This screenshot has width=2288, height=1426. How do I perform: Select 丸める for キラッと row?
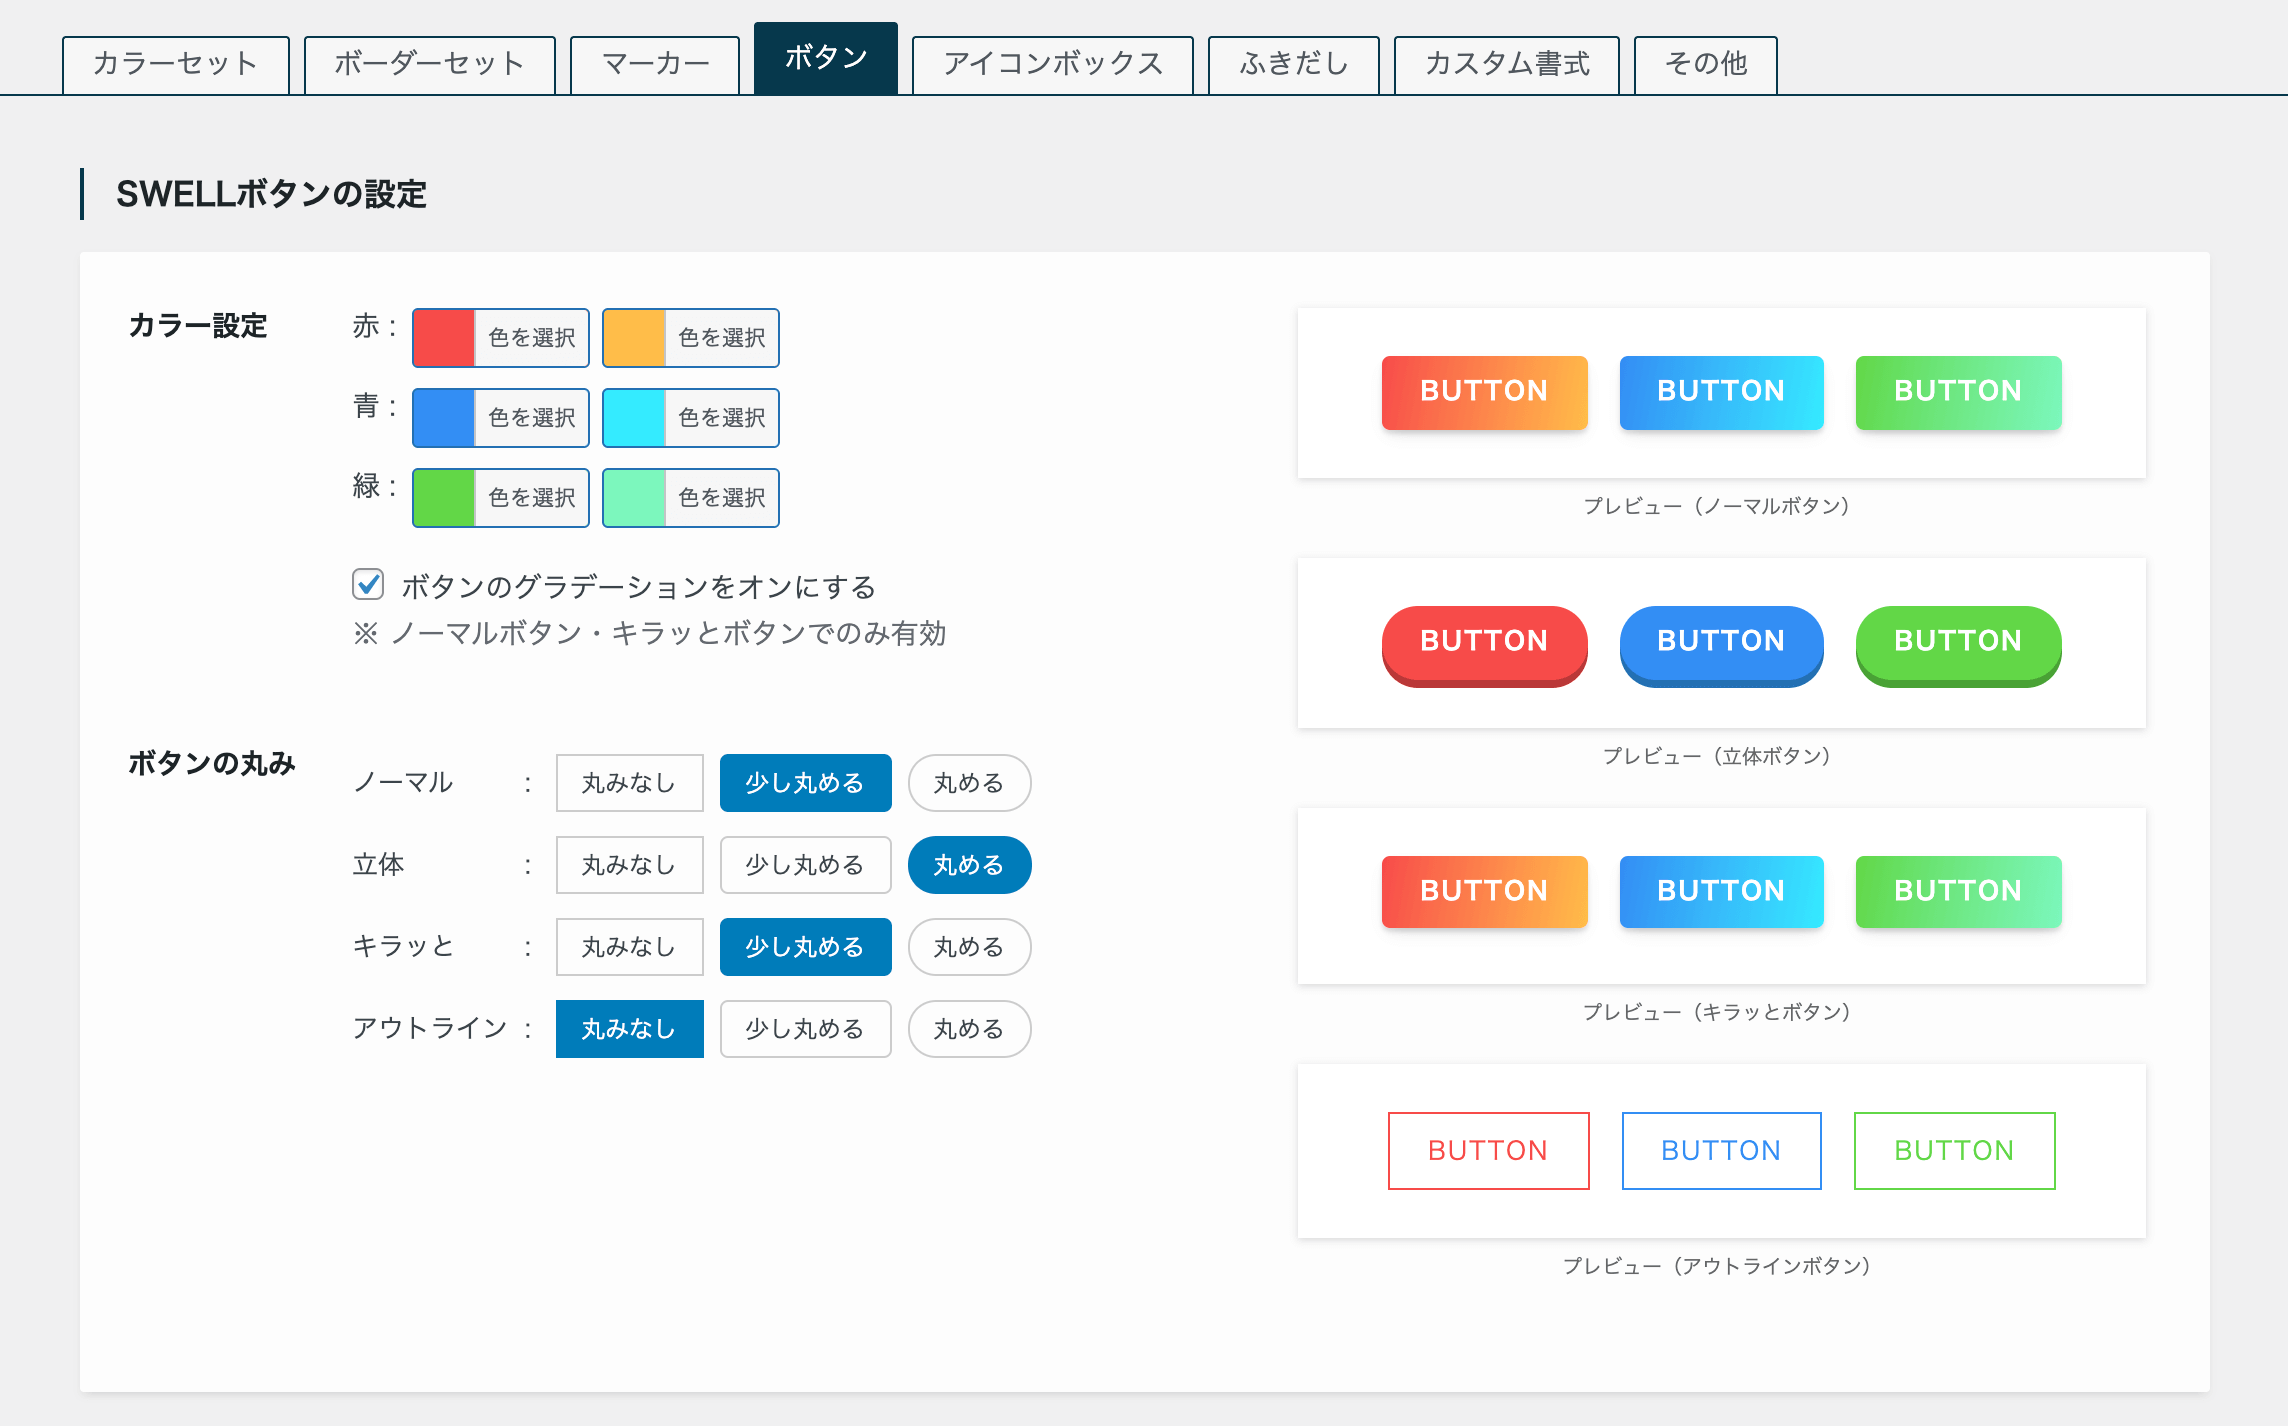click(969, 947)
